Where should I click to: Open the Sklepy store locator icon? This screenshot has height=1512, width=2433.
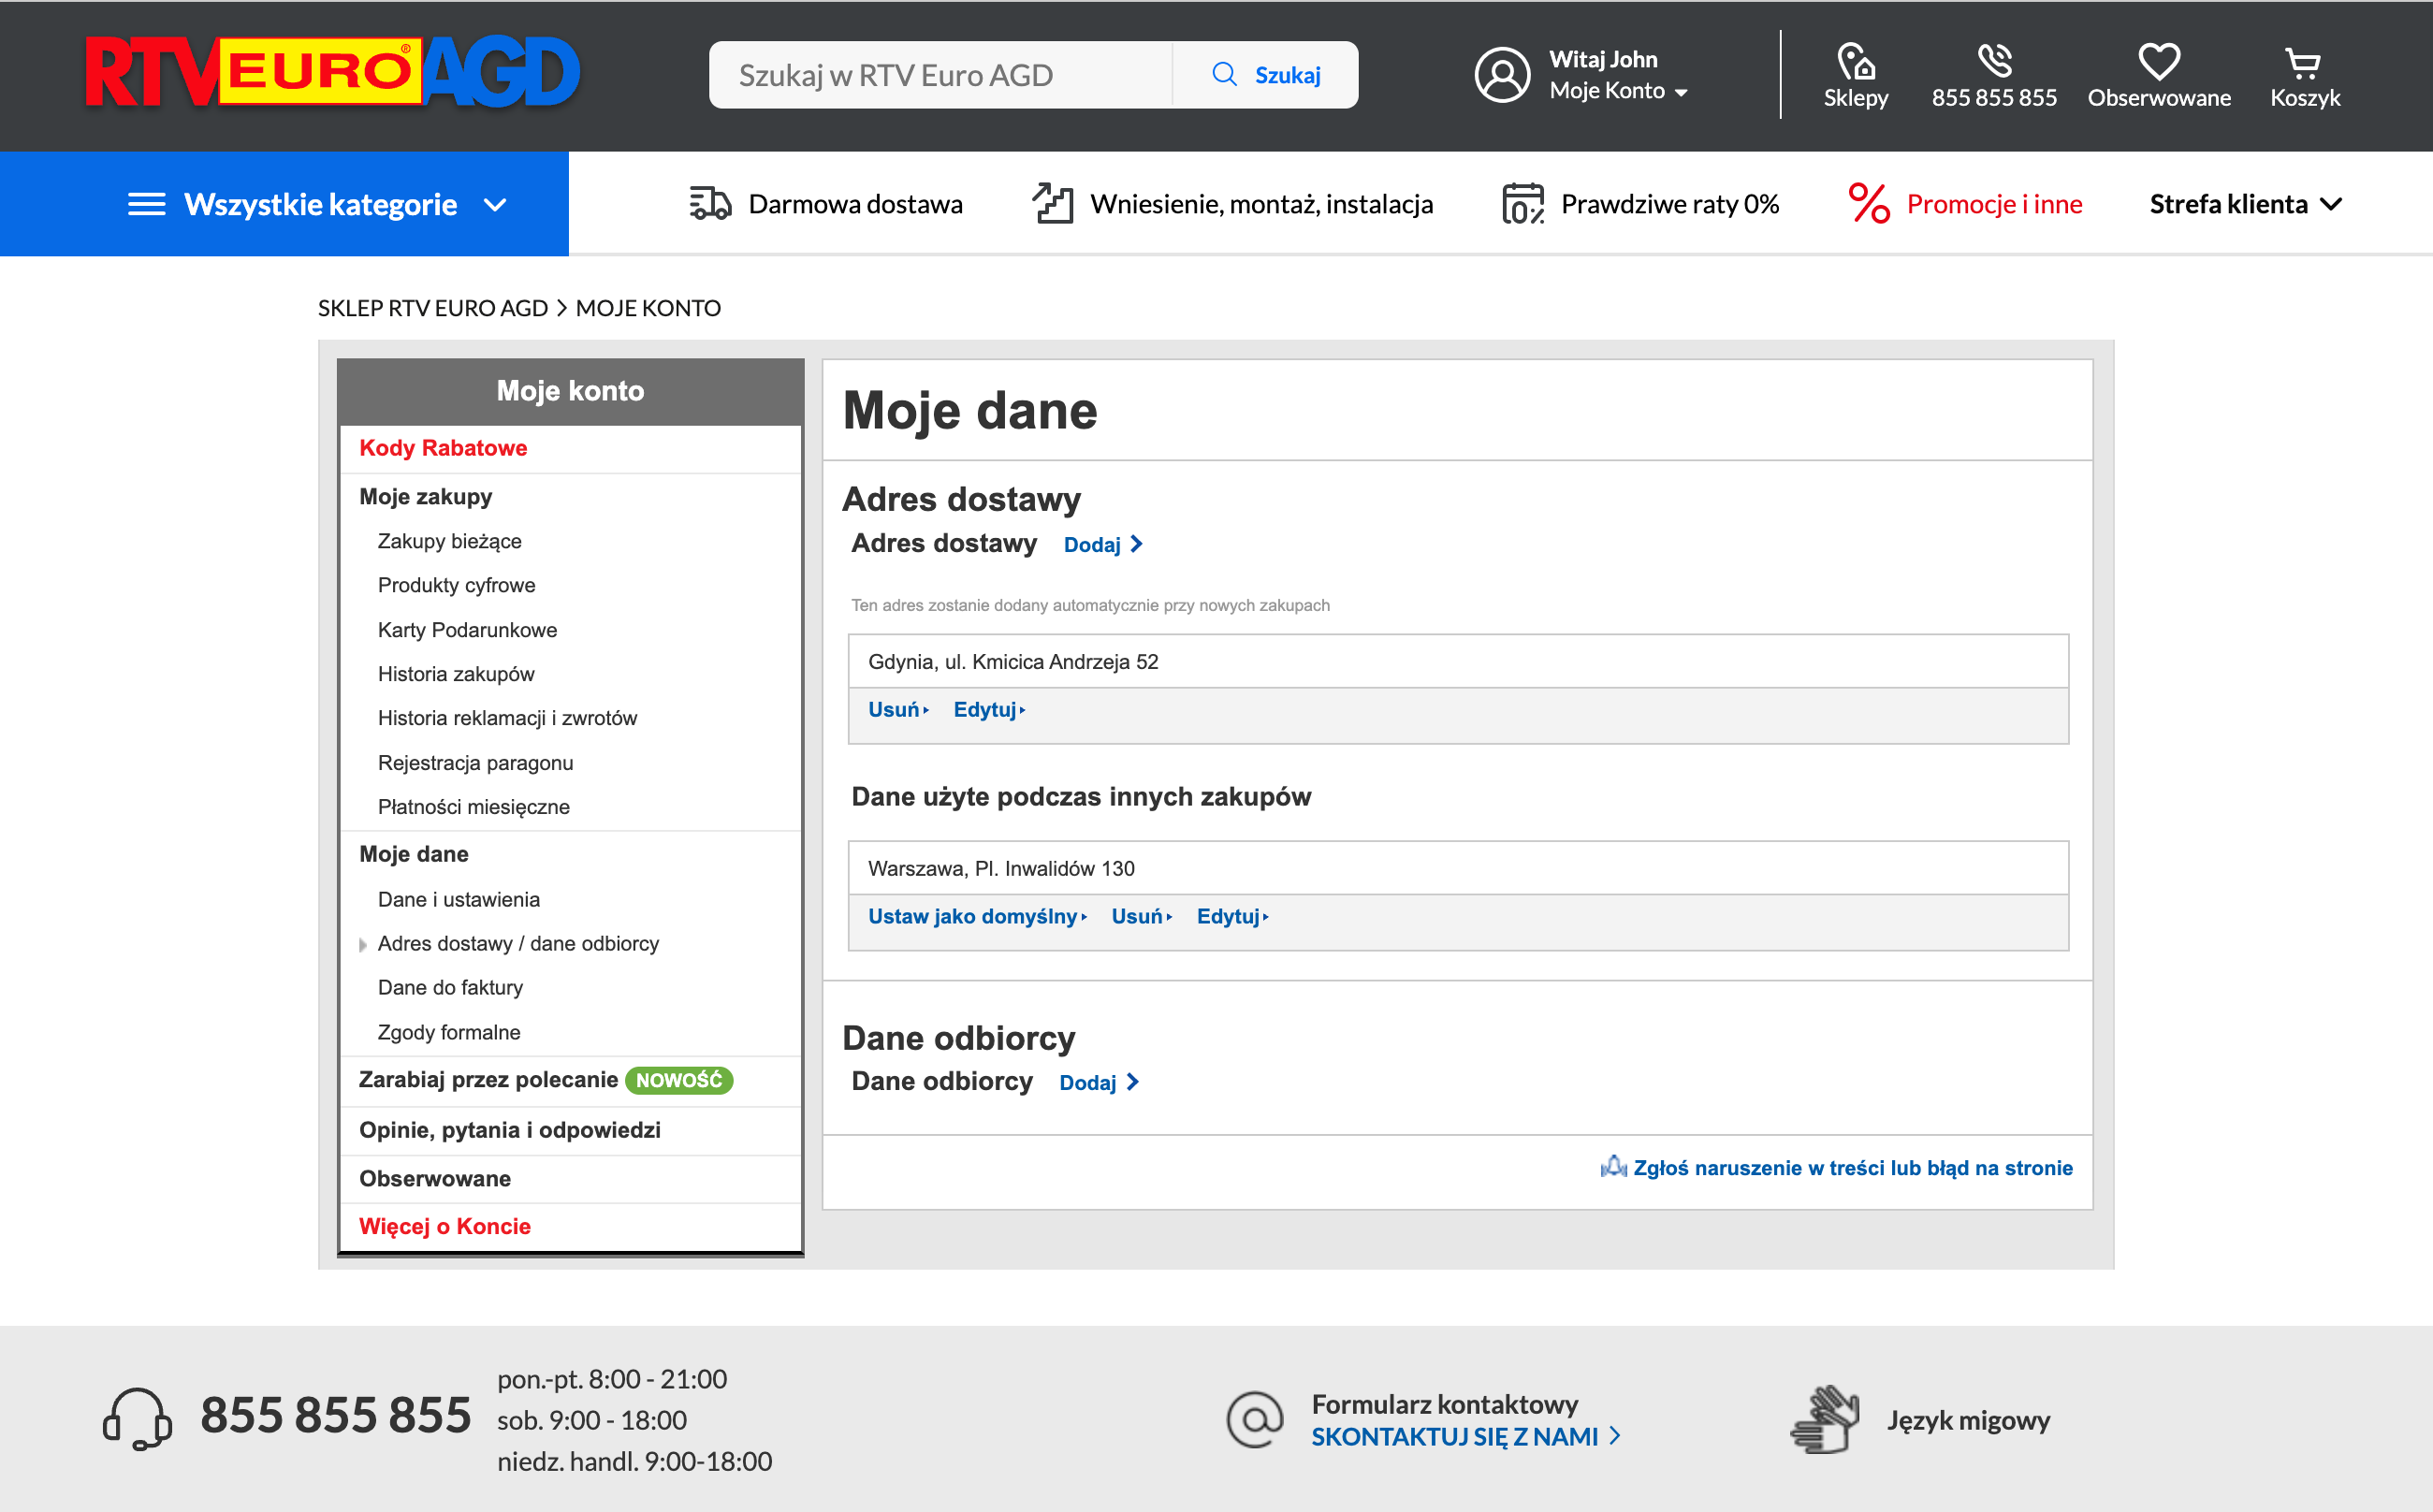1856,62
